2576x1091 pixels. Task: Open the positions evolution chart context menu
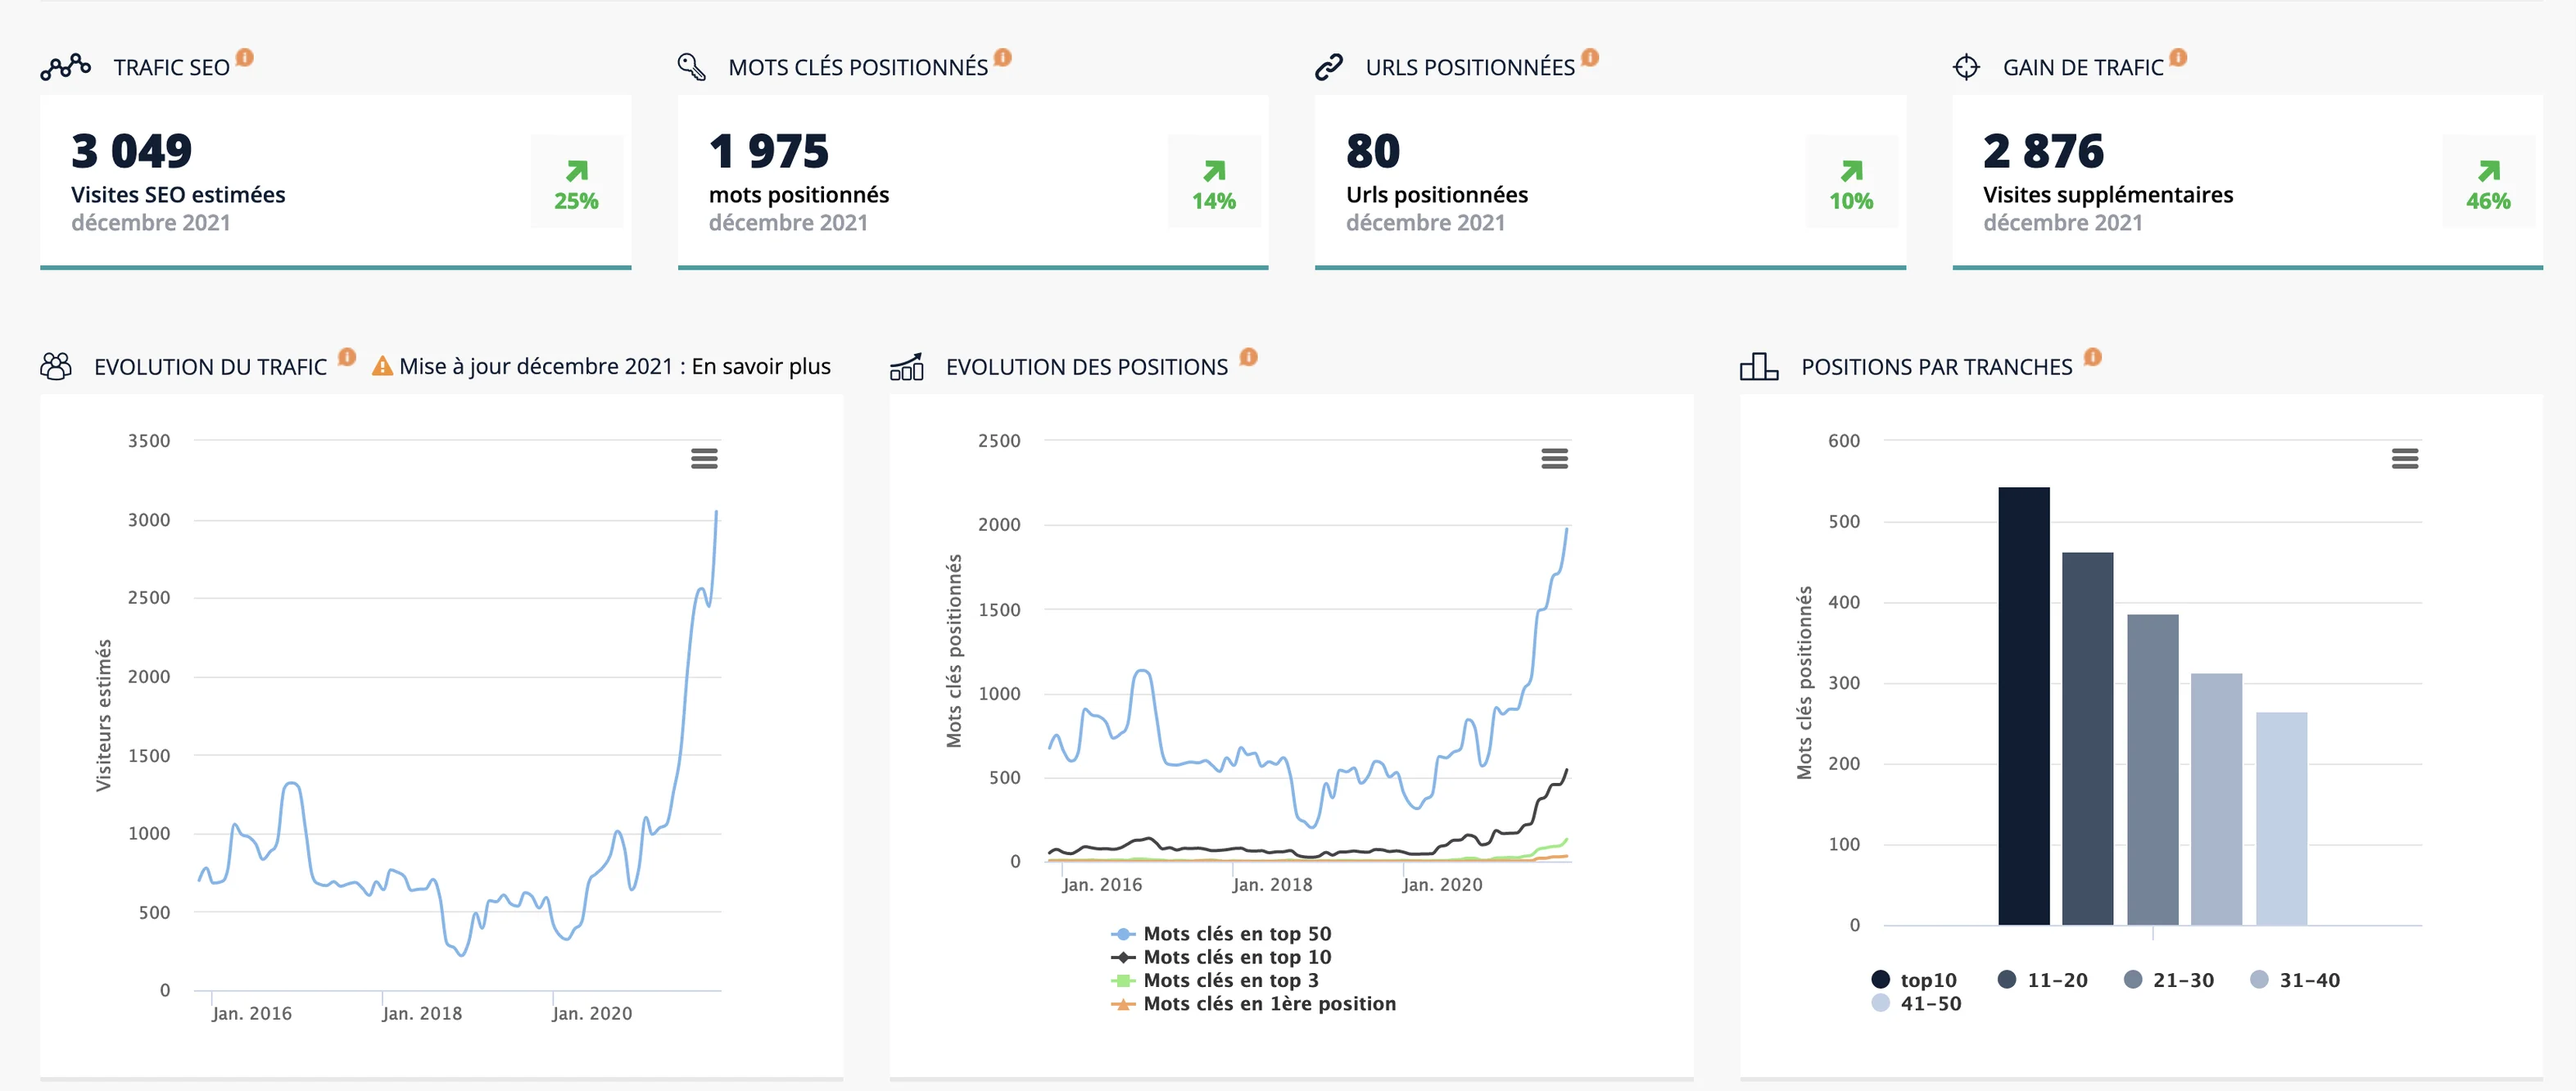(x=1554, y=458)
